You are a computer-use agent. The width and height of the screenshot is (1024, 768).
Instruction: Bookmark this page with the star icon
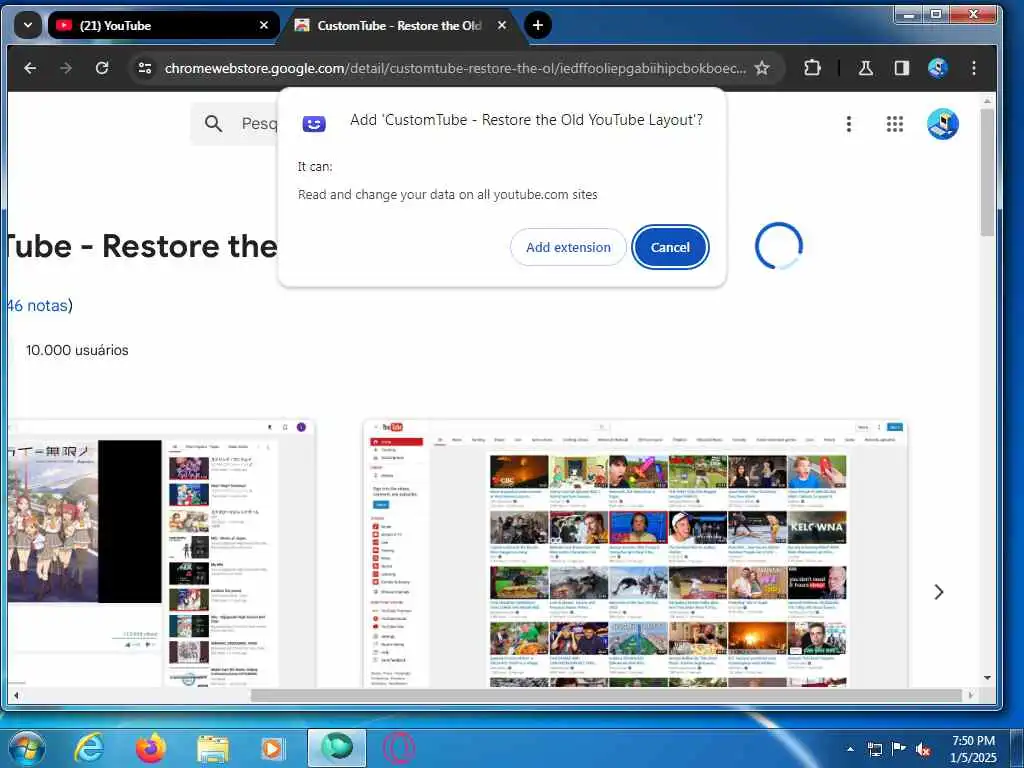[761, 68]
